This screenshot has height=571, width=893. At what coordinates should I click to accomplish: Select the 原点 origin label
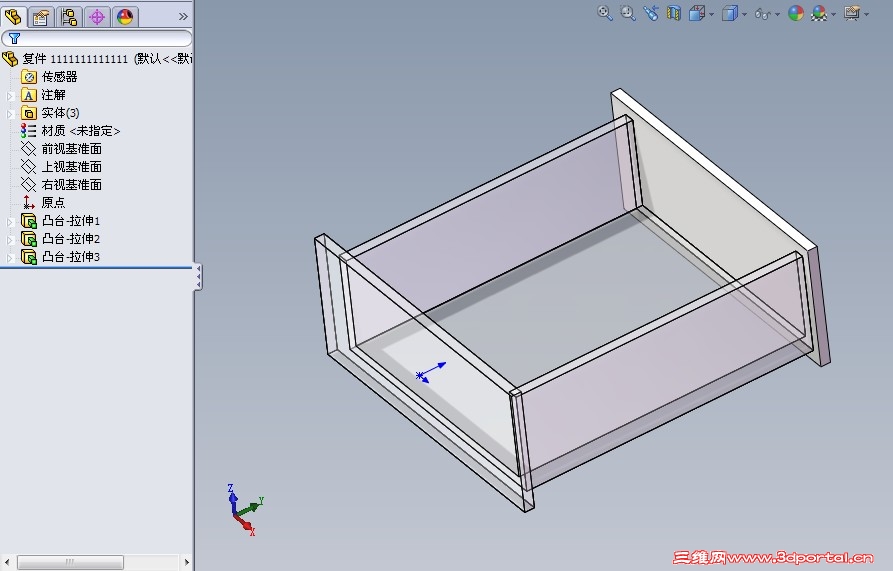click(x=54, y=203)
